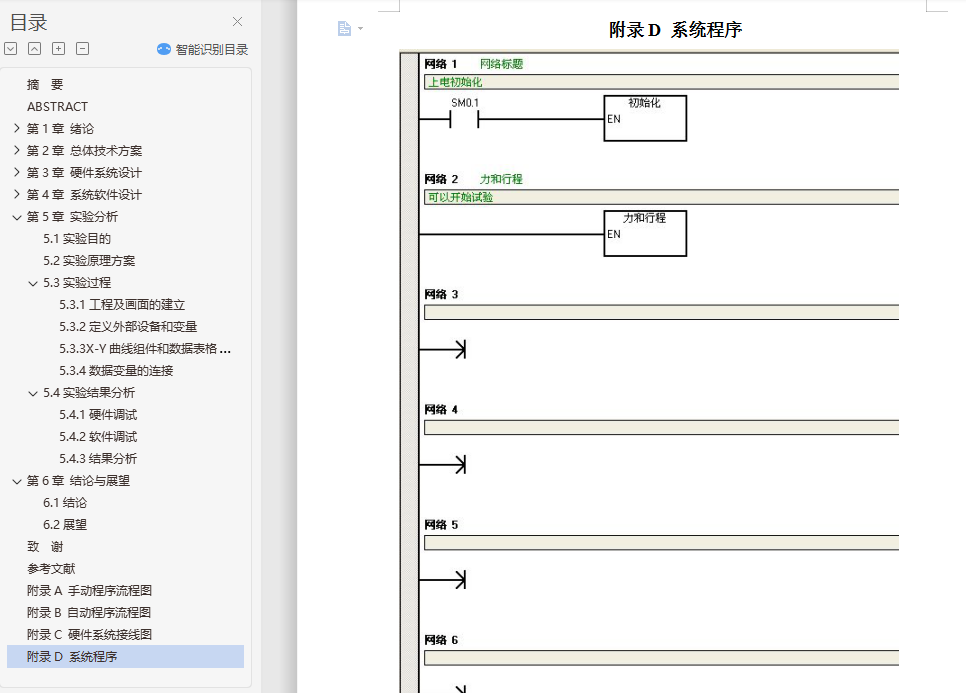Go to 致谢 heading

click(45, 547)
